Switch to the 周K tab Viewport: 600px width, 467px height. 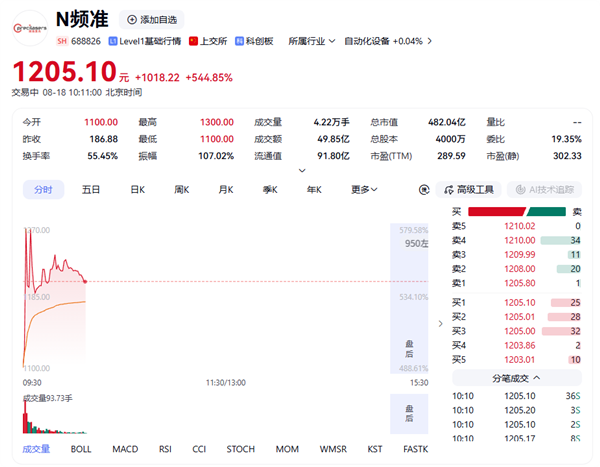click(x=181, y=189)
